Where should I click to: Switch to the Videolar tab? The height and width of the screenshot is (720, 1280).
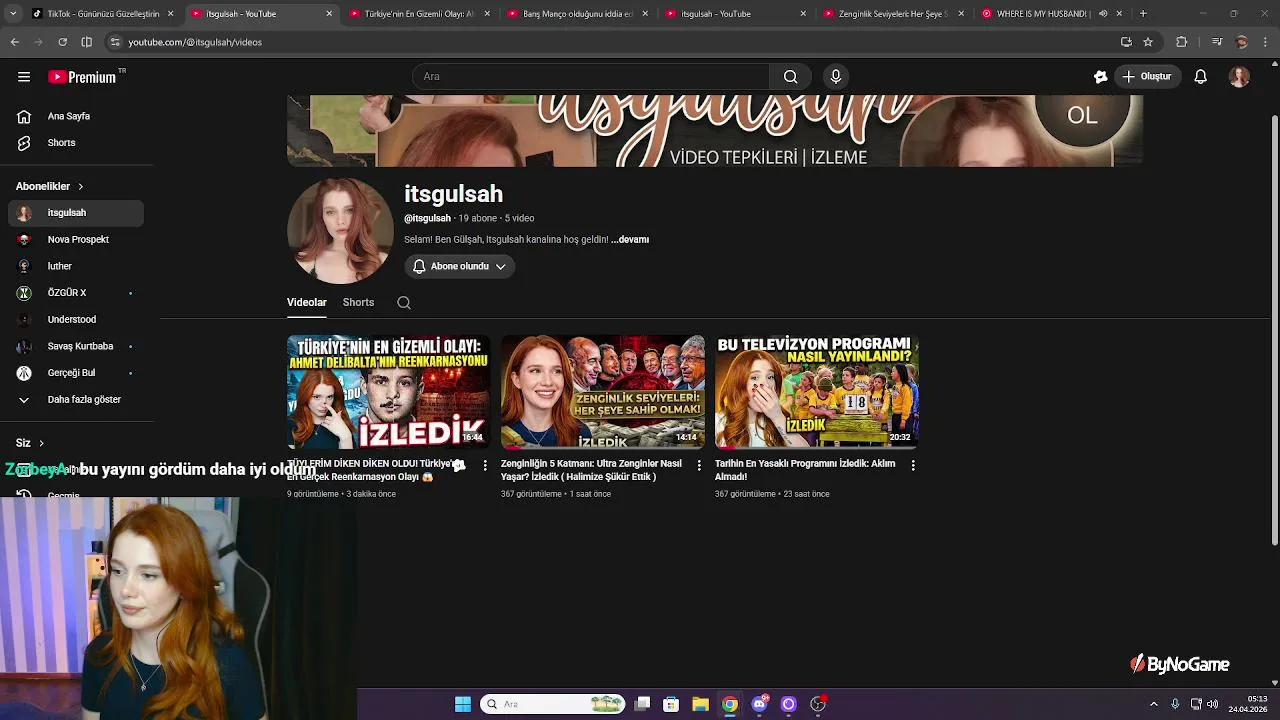307,302
